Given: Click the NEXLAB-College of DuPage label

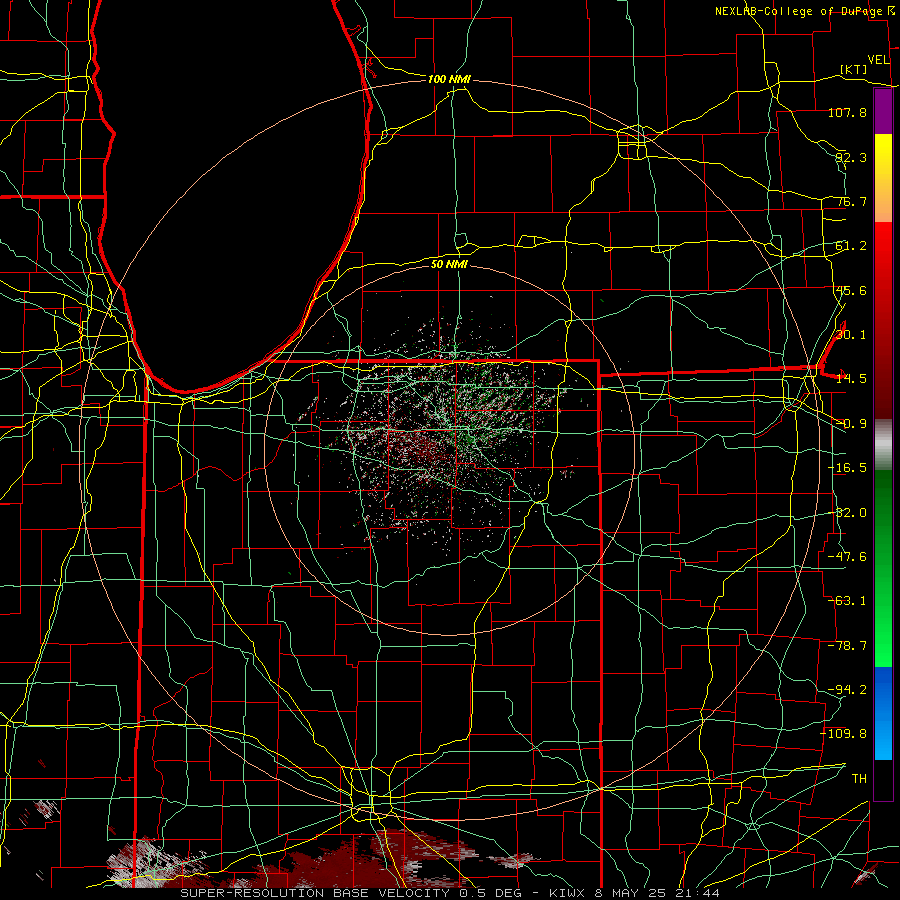Looking at the screenshot, I should pyautogui.click(x=799, y=11).
